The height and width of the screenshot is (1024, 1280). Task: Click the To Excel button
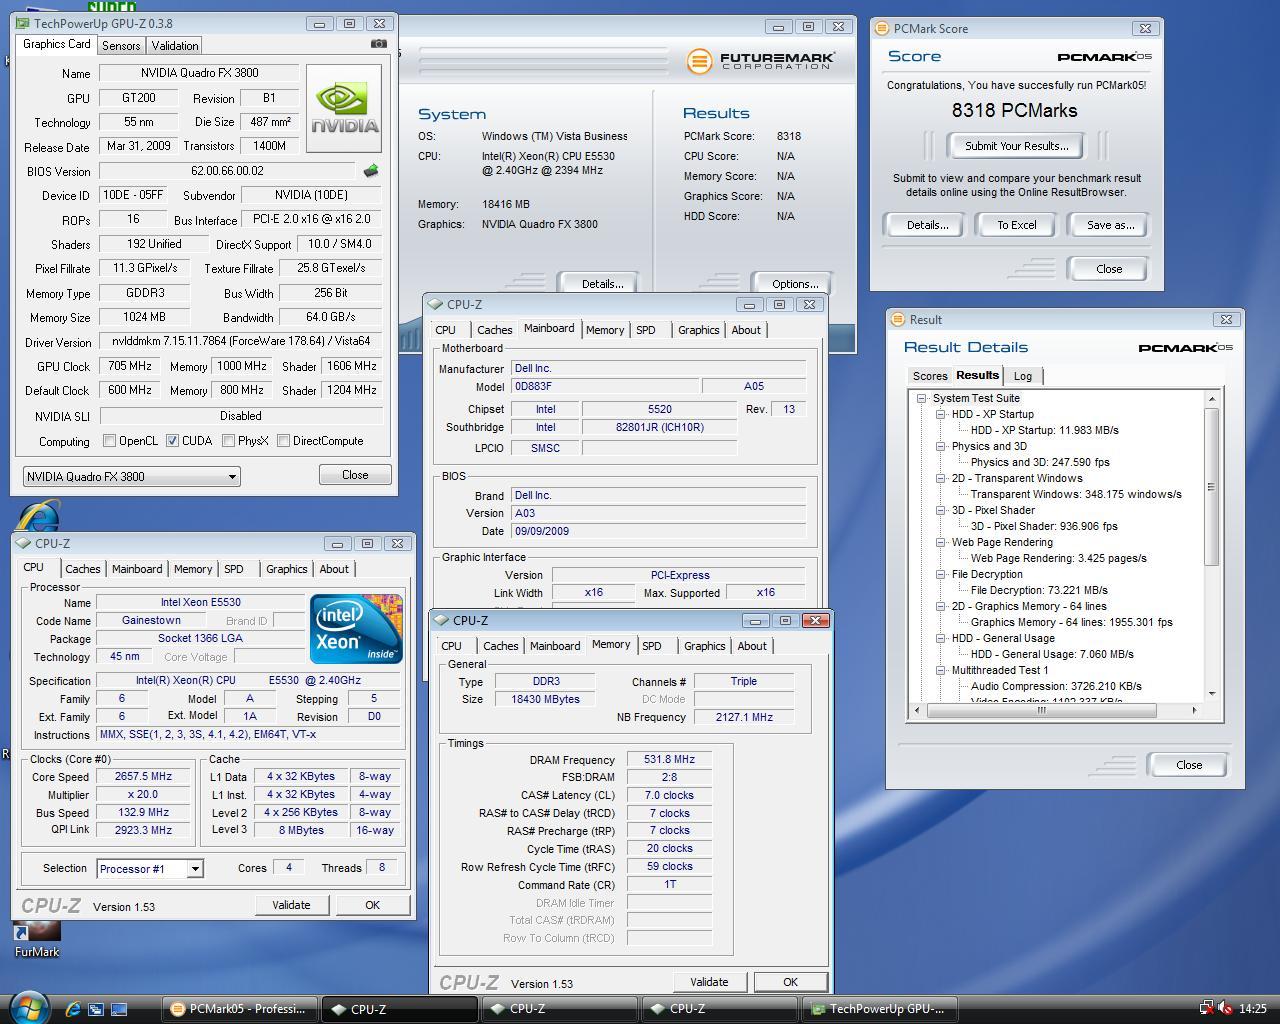tap(1016, 225)
